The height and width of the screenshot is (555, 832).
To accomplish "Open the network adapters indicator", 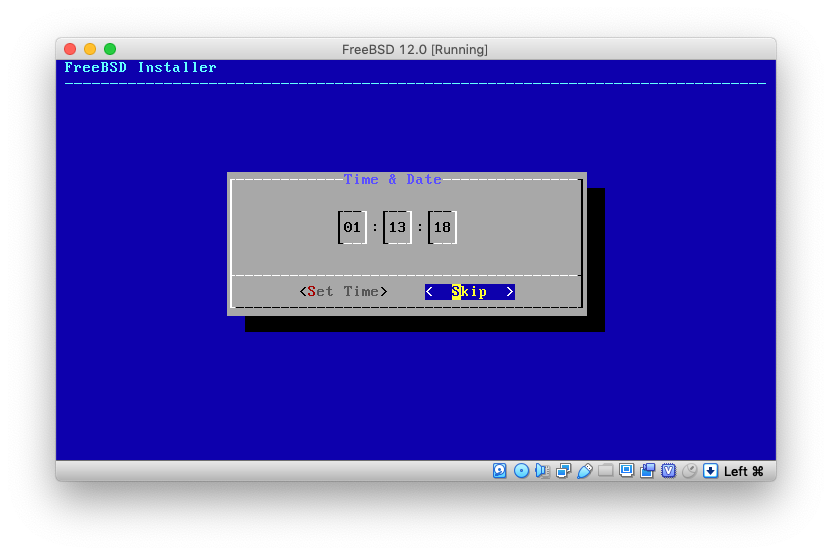I will tap(563, 471).
